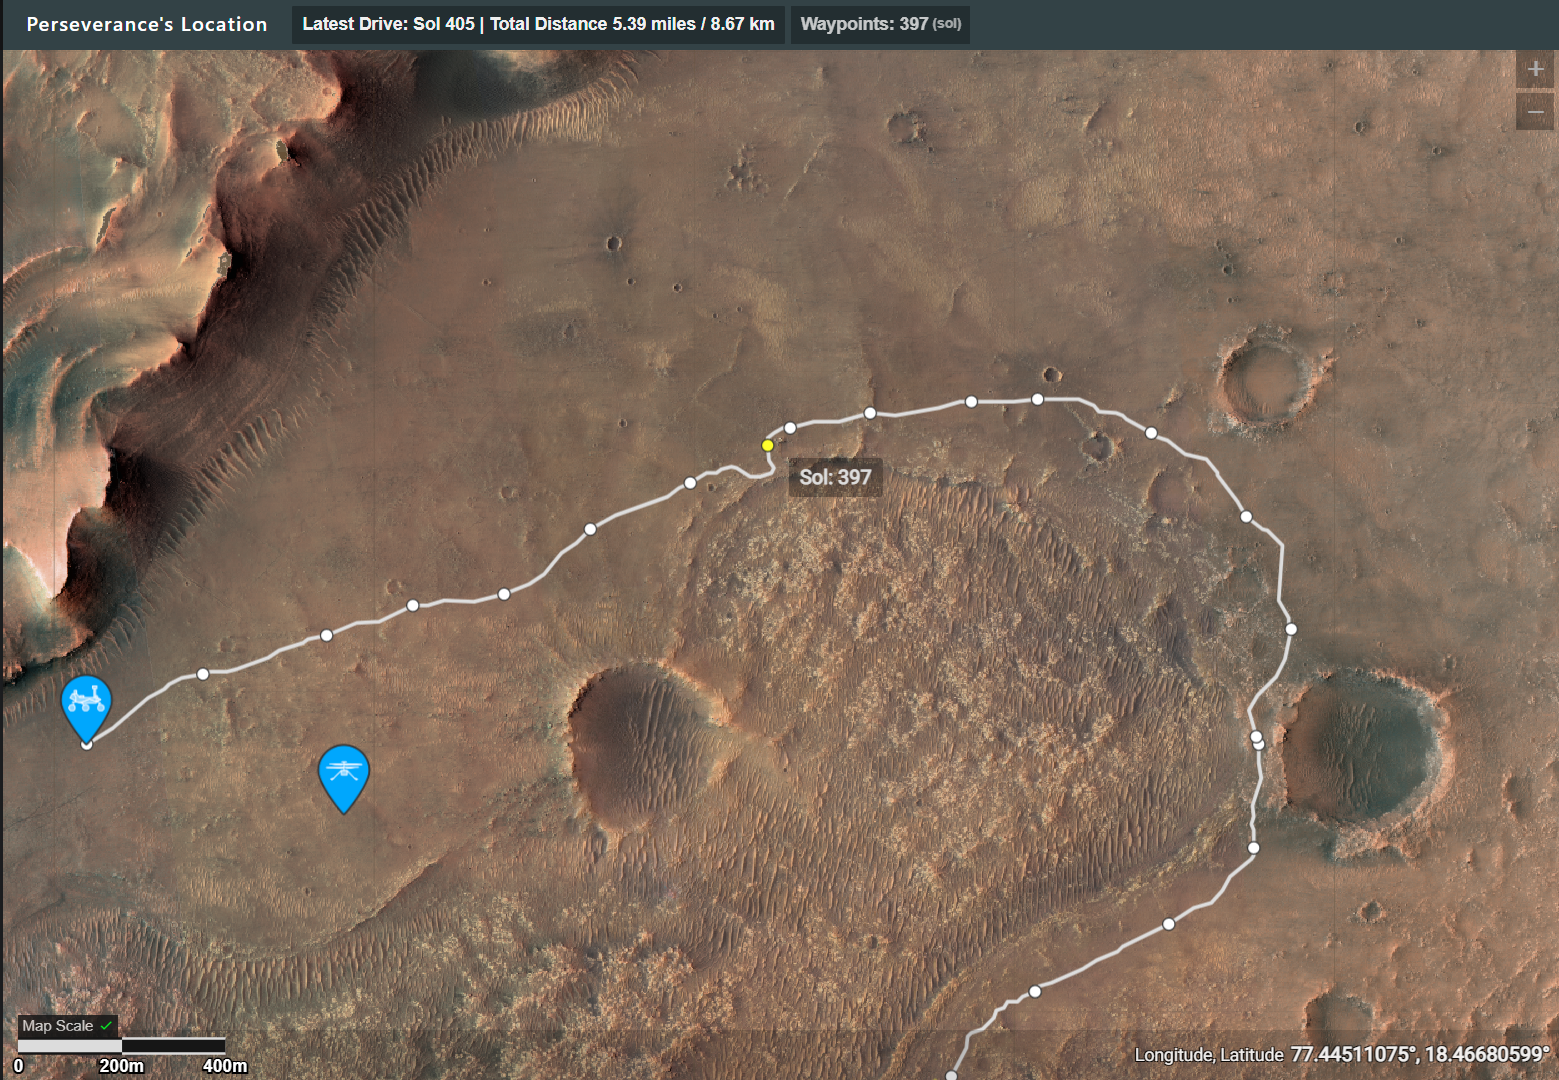Click the 'Latest Drive: Sol 405' text
This screenshot has height=1080, width=1559.
coord(388,24)
